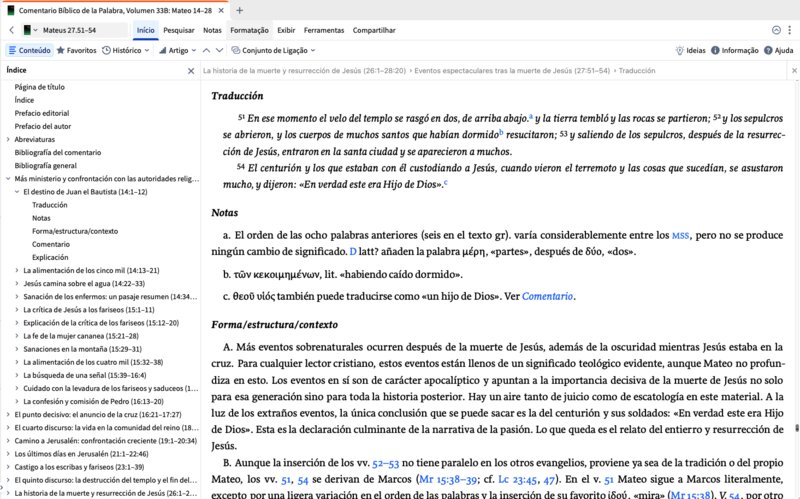Click the Favoritos star button

pos(77,50)
